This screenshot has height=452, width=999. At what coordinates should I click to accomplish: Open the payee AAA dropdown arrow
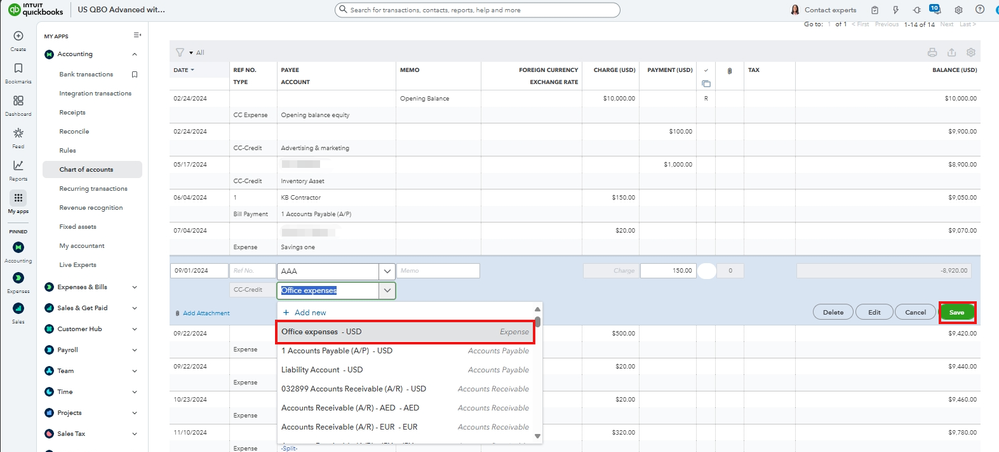386,271
